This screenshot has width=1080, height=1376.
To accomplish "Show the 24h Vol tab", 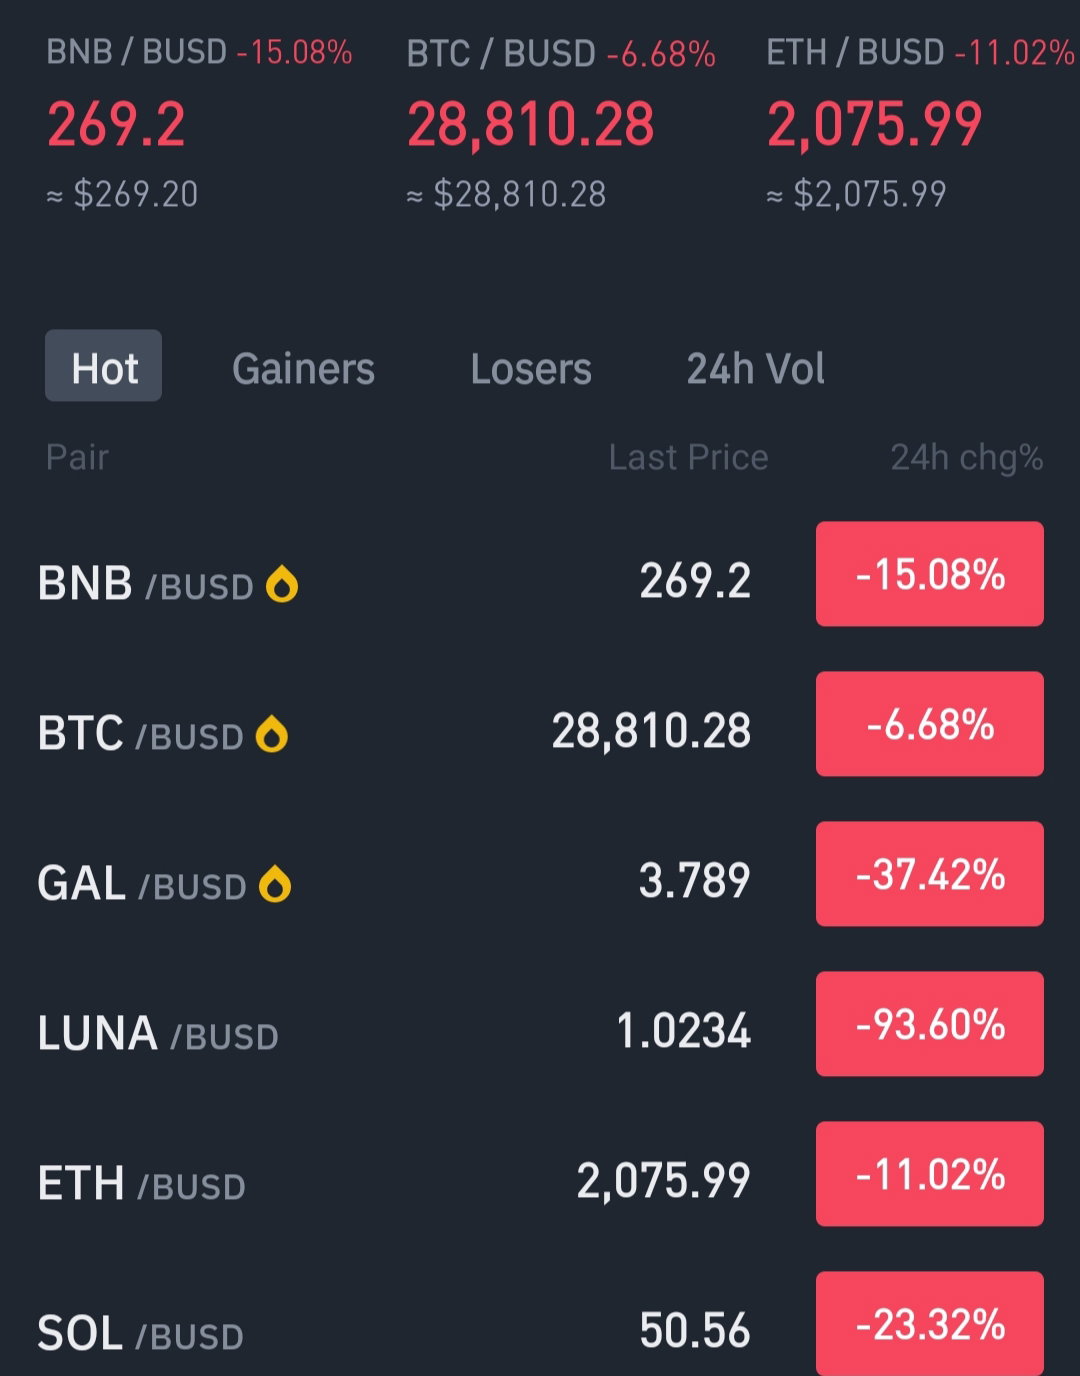I will [x=755, y=369].
